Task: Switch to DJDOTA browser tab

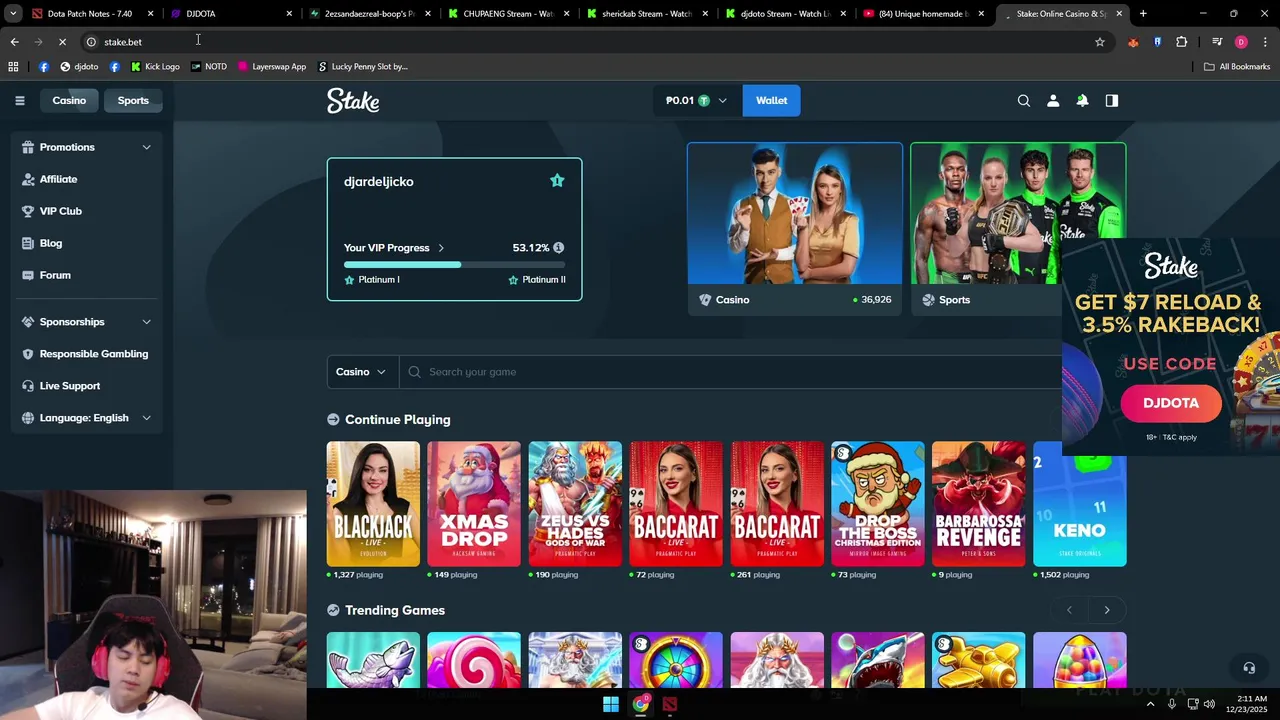Action: tap(230, 14)
